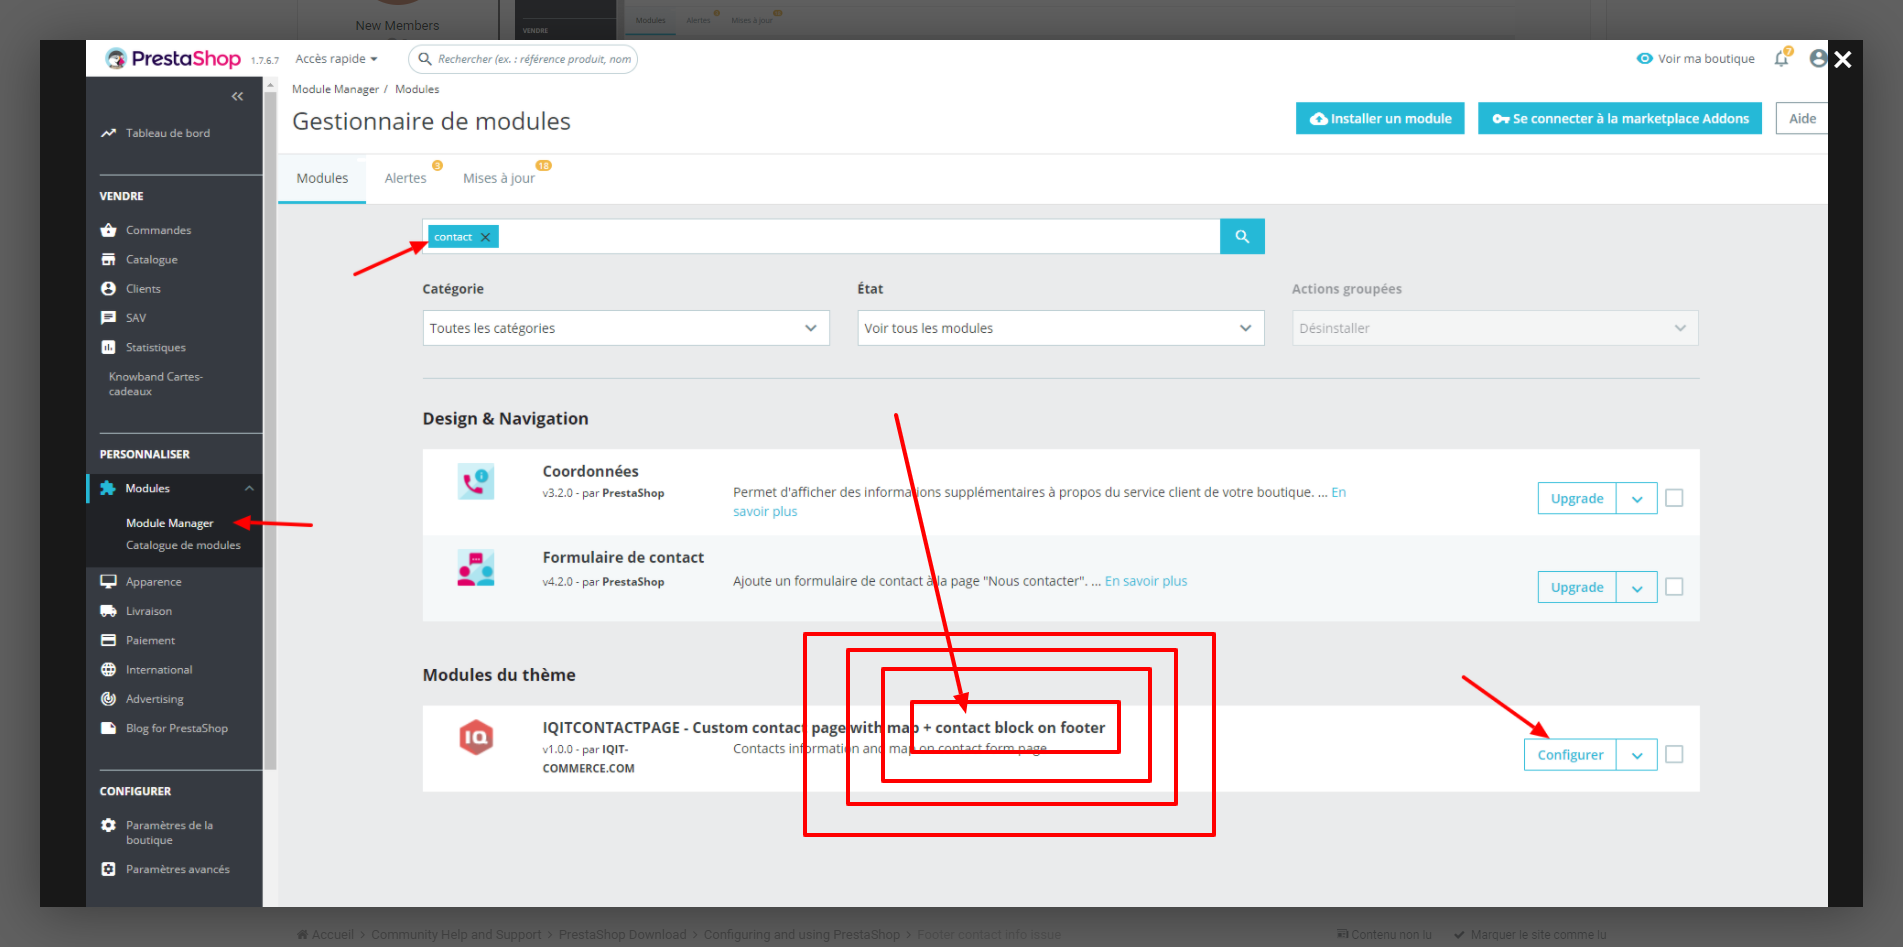The height and width of the screenshot is (947, 1903).
Task: Collapse the Modules sidebar section chevron
Action: click(249, 488)
